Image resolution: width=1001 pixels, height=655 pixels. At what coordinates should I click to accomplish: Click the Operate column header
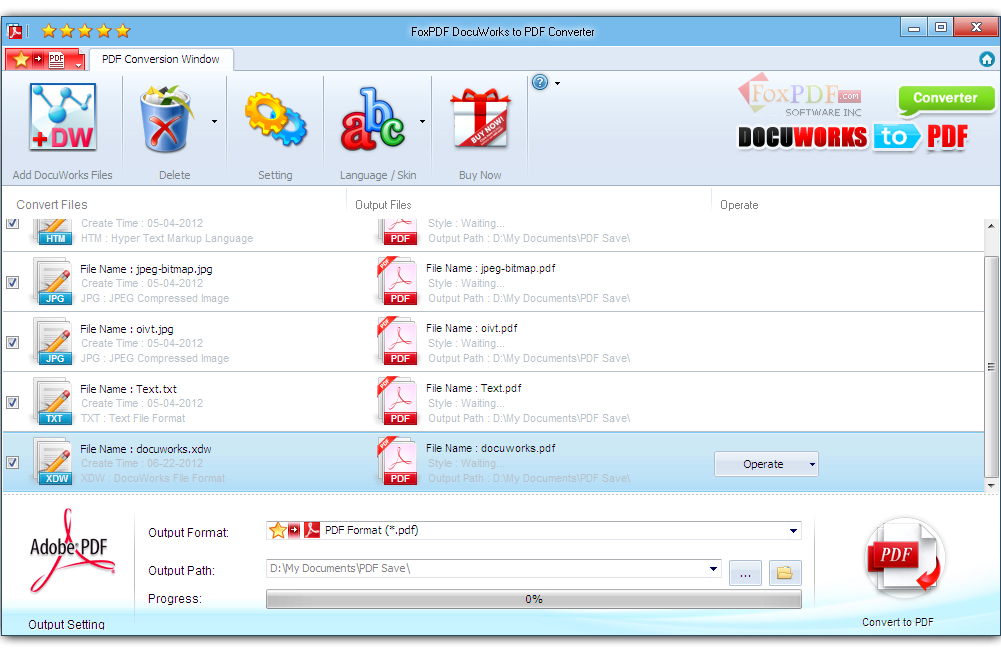coord(739,204)
